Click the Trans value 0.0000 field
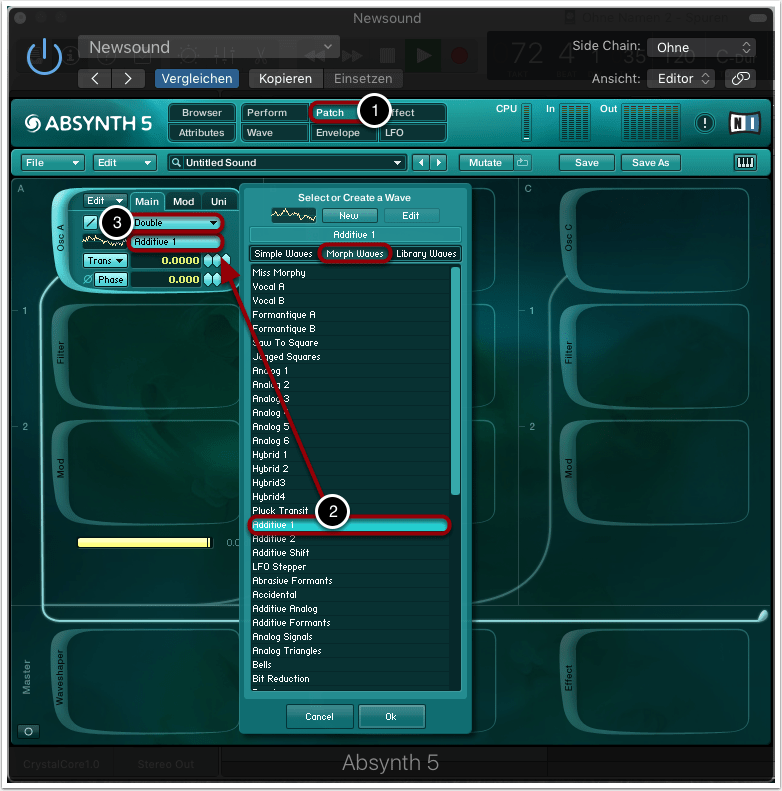This screenshot has height=791, width=782. click(165, 260)
